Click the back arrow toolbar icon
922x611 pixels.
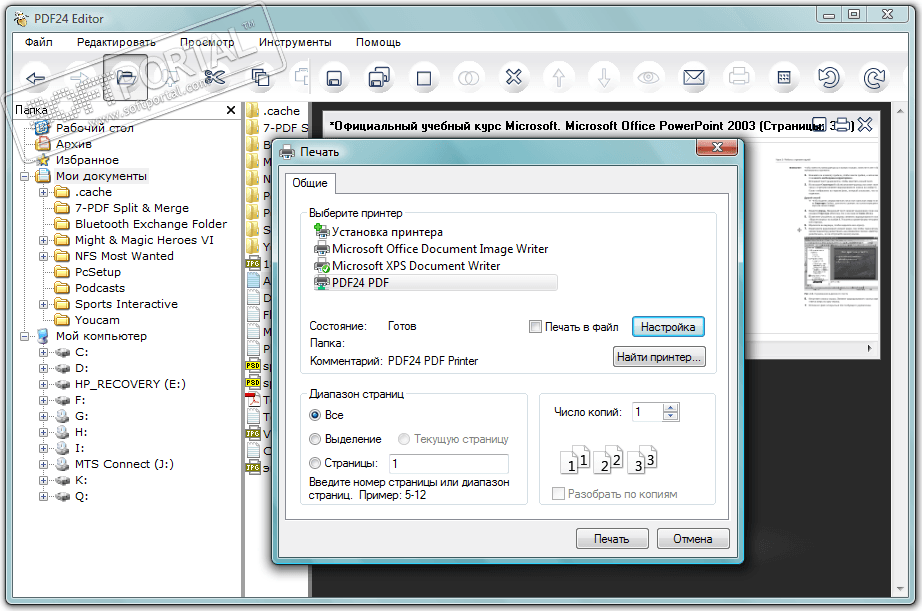tap(36, 78)
